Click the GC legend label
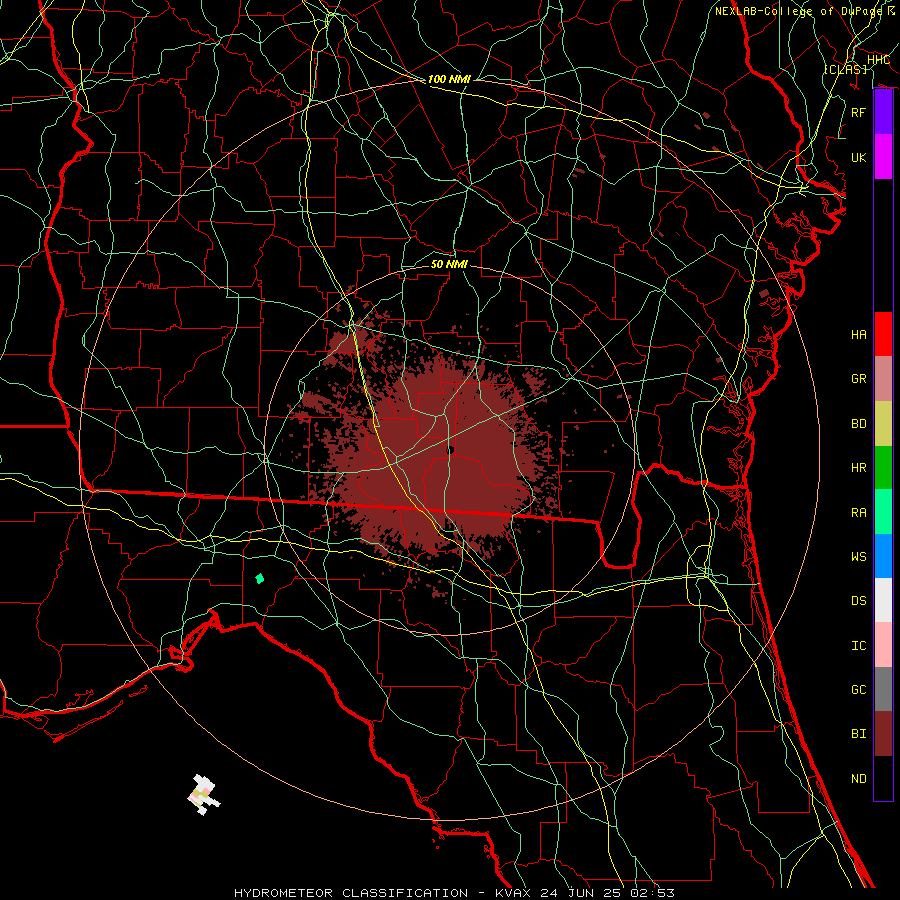Viewport: 900px width, 900px height. click(859, 690)
